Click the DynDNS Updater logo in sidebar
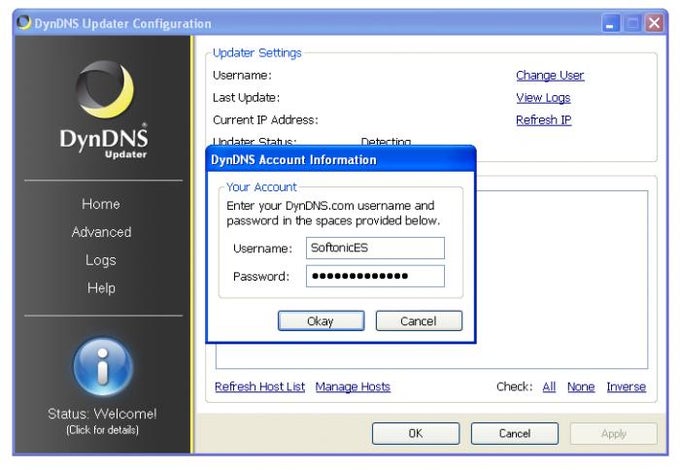Viewport: 680px width, 470px height. click(104, 109)
